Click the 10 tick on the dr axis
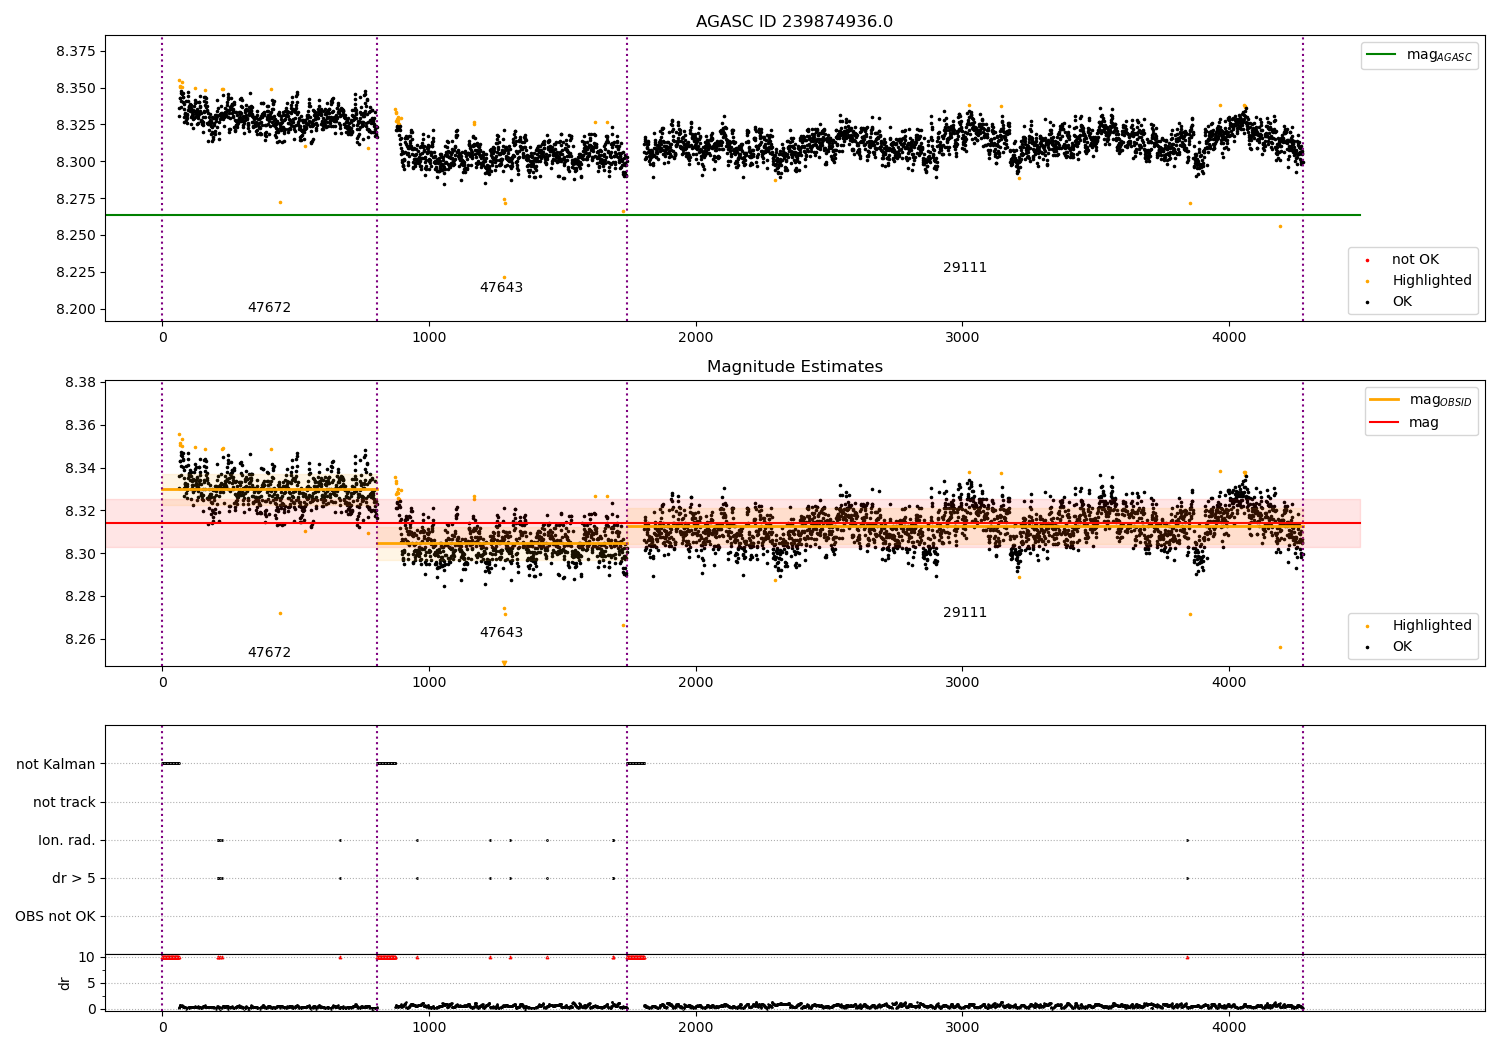 (x=87, y=957)
